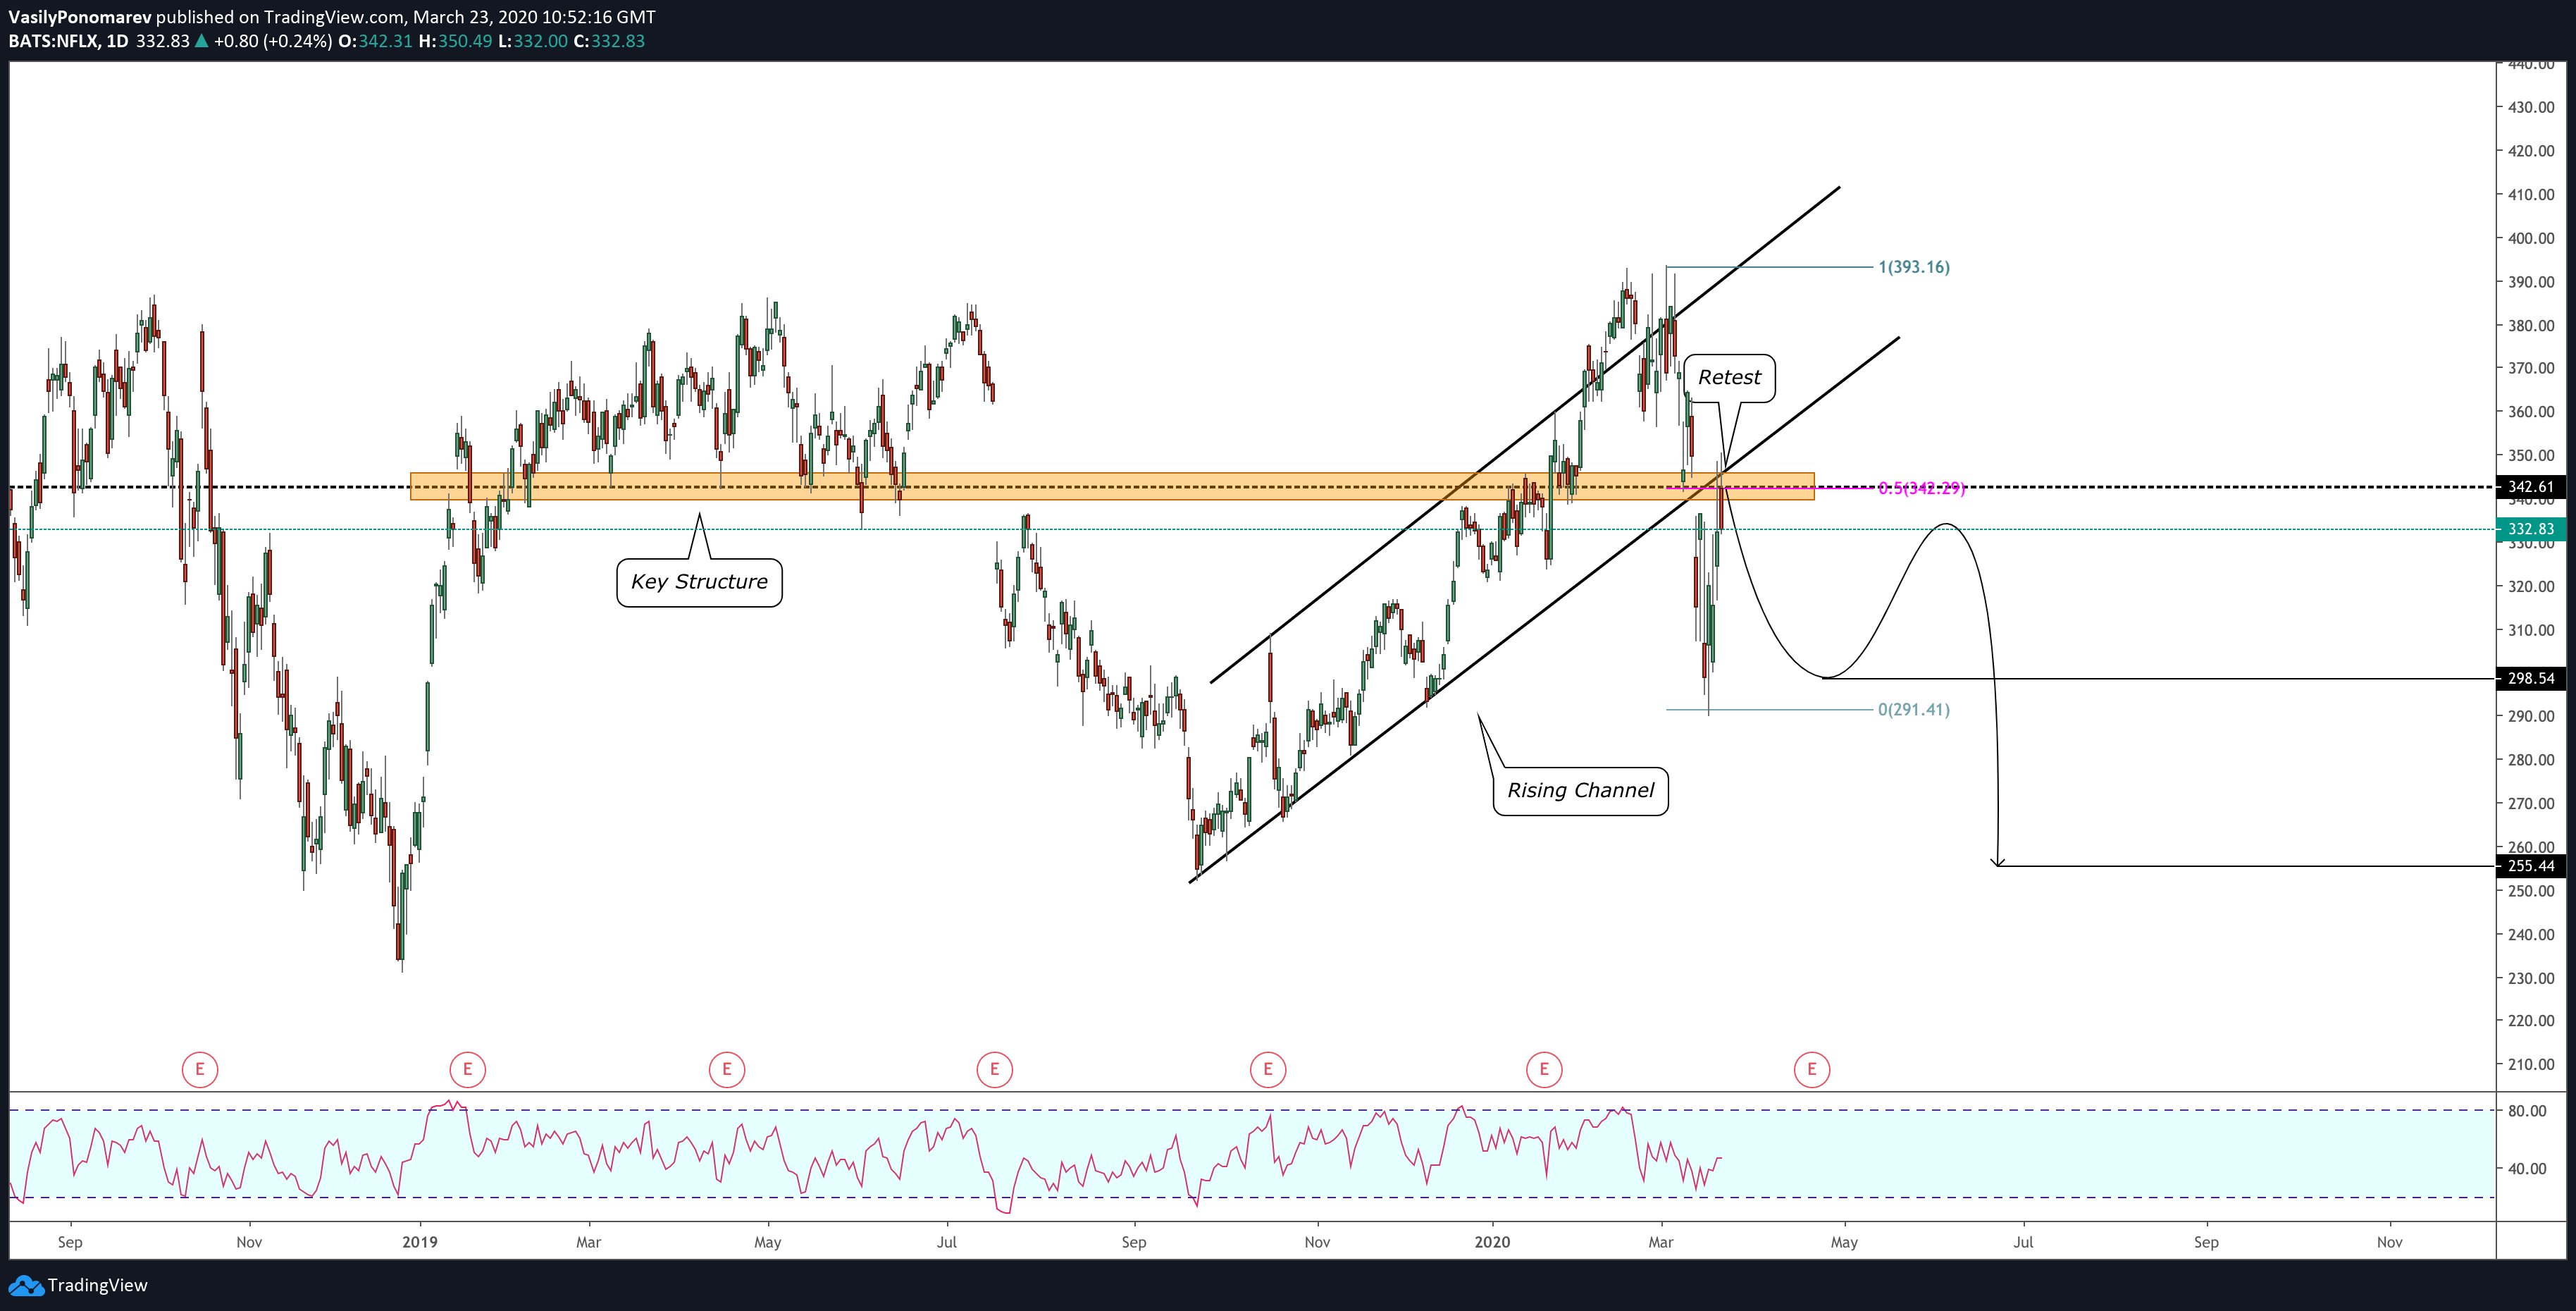Viewport: 2576px width, 1311px height.
Task: Click the 230.00 price scale label
Action: click(x=2531, y=978)
